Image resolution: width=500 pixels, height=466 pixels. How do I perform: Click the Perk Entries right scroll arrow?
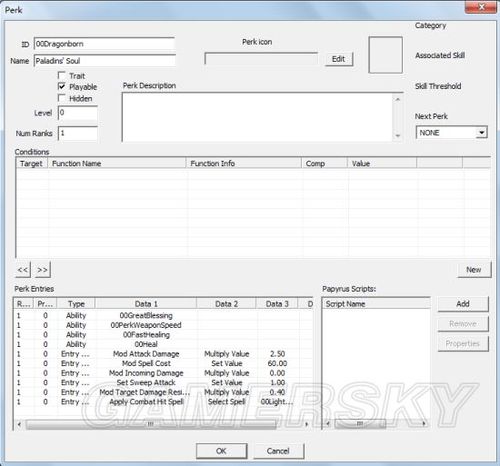[306, 424]
